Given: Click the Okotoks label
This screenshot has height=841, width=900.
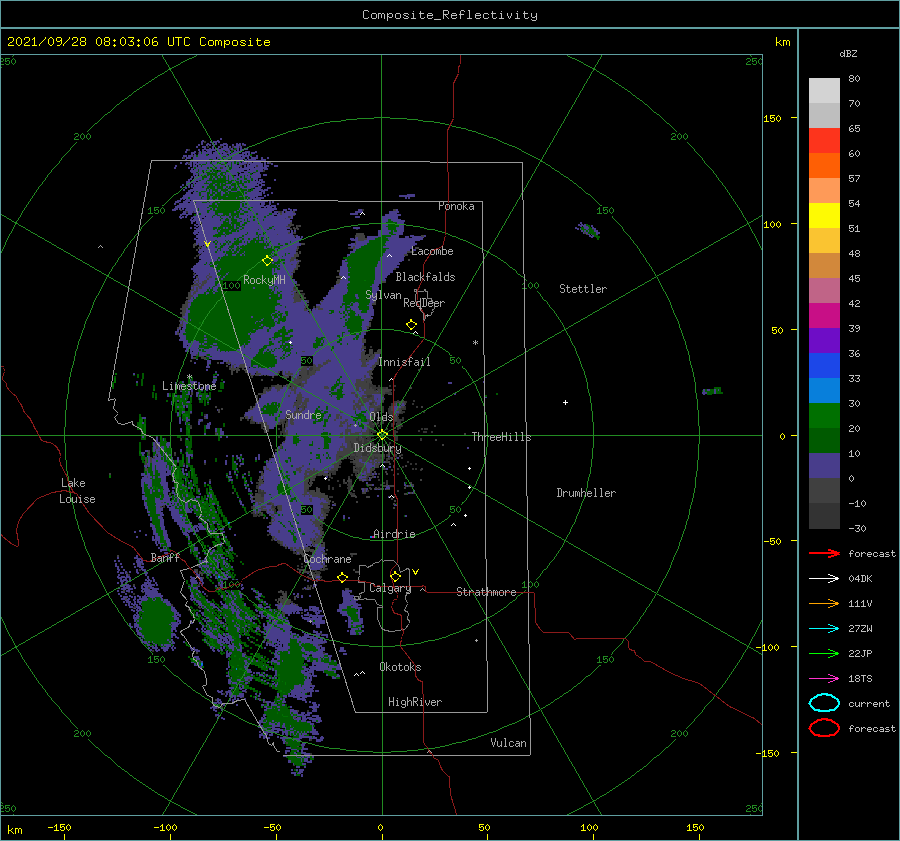Looking at the screenshot, I should click(x=400, y=667).
